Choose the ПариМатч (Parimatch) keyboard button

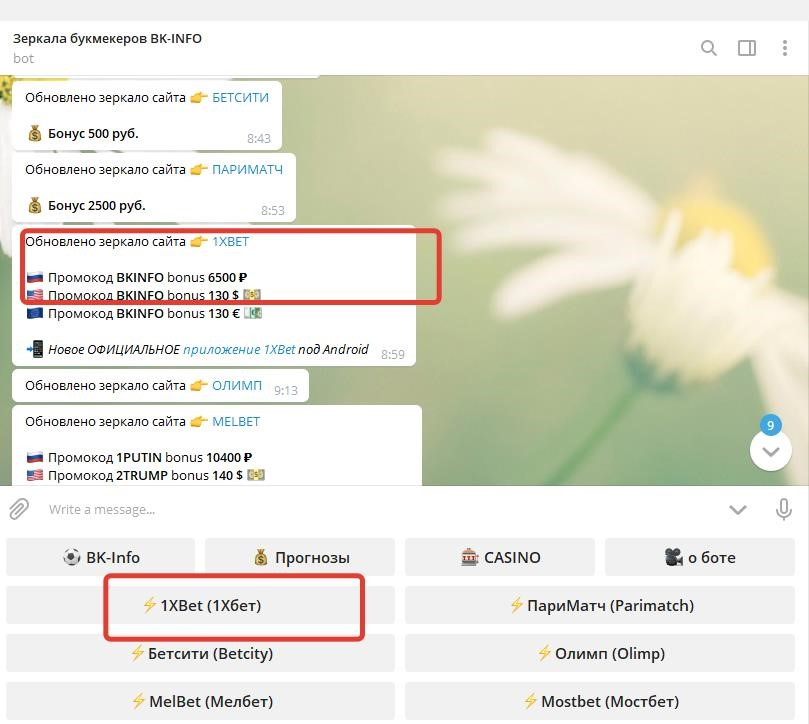tap(600, 605)
